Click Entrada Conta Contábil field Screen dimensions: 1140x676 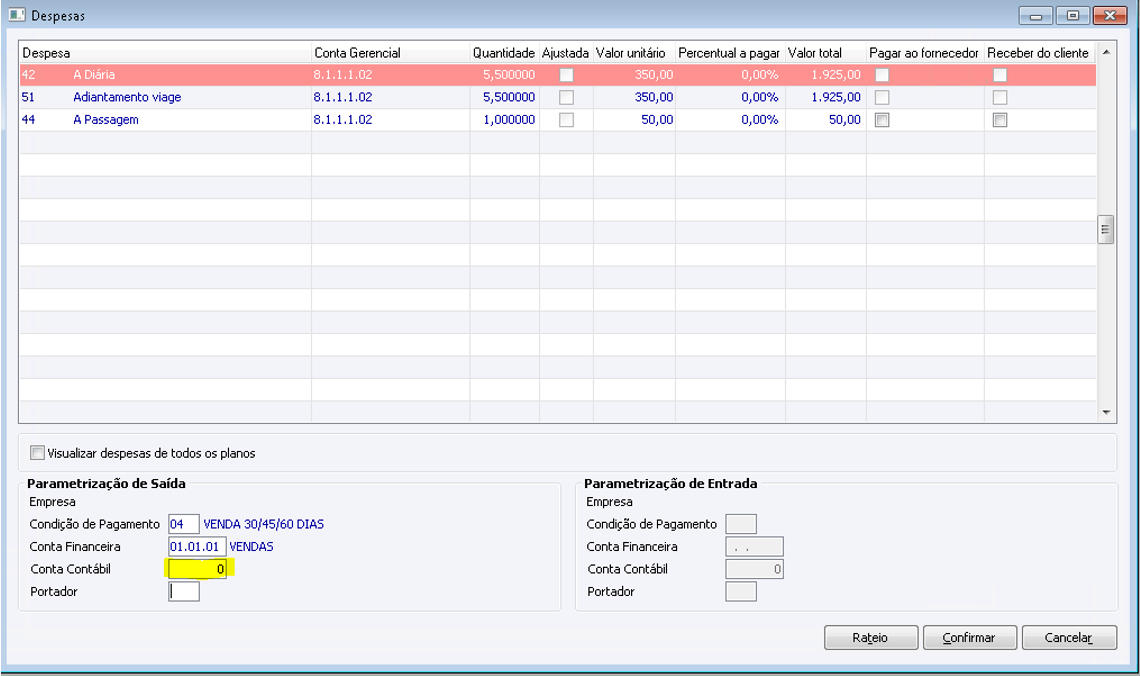755,569
